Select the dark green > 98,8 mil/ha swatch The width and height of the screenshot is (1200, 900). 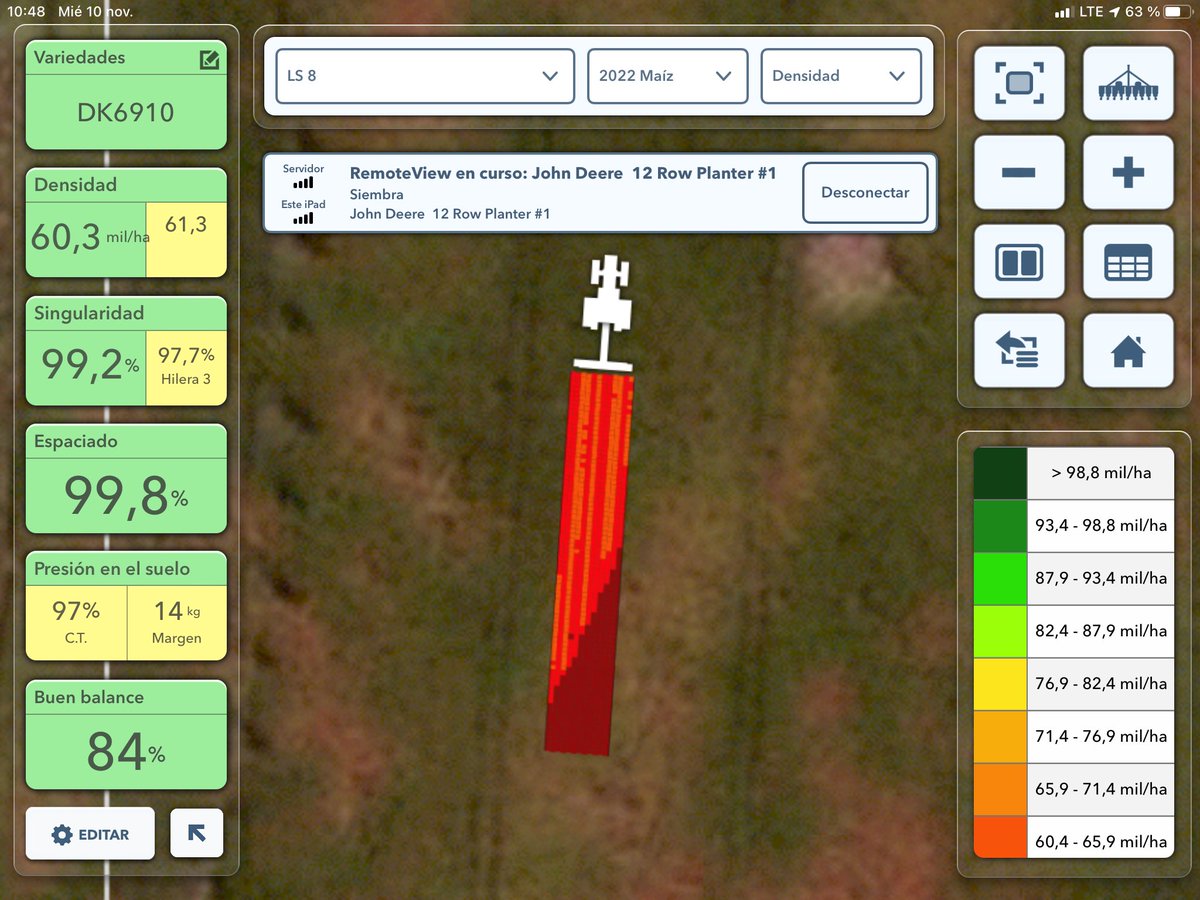pyautogui.click(x=1000, y=473)
